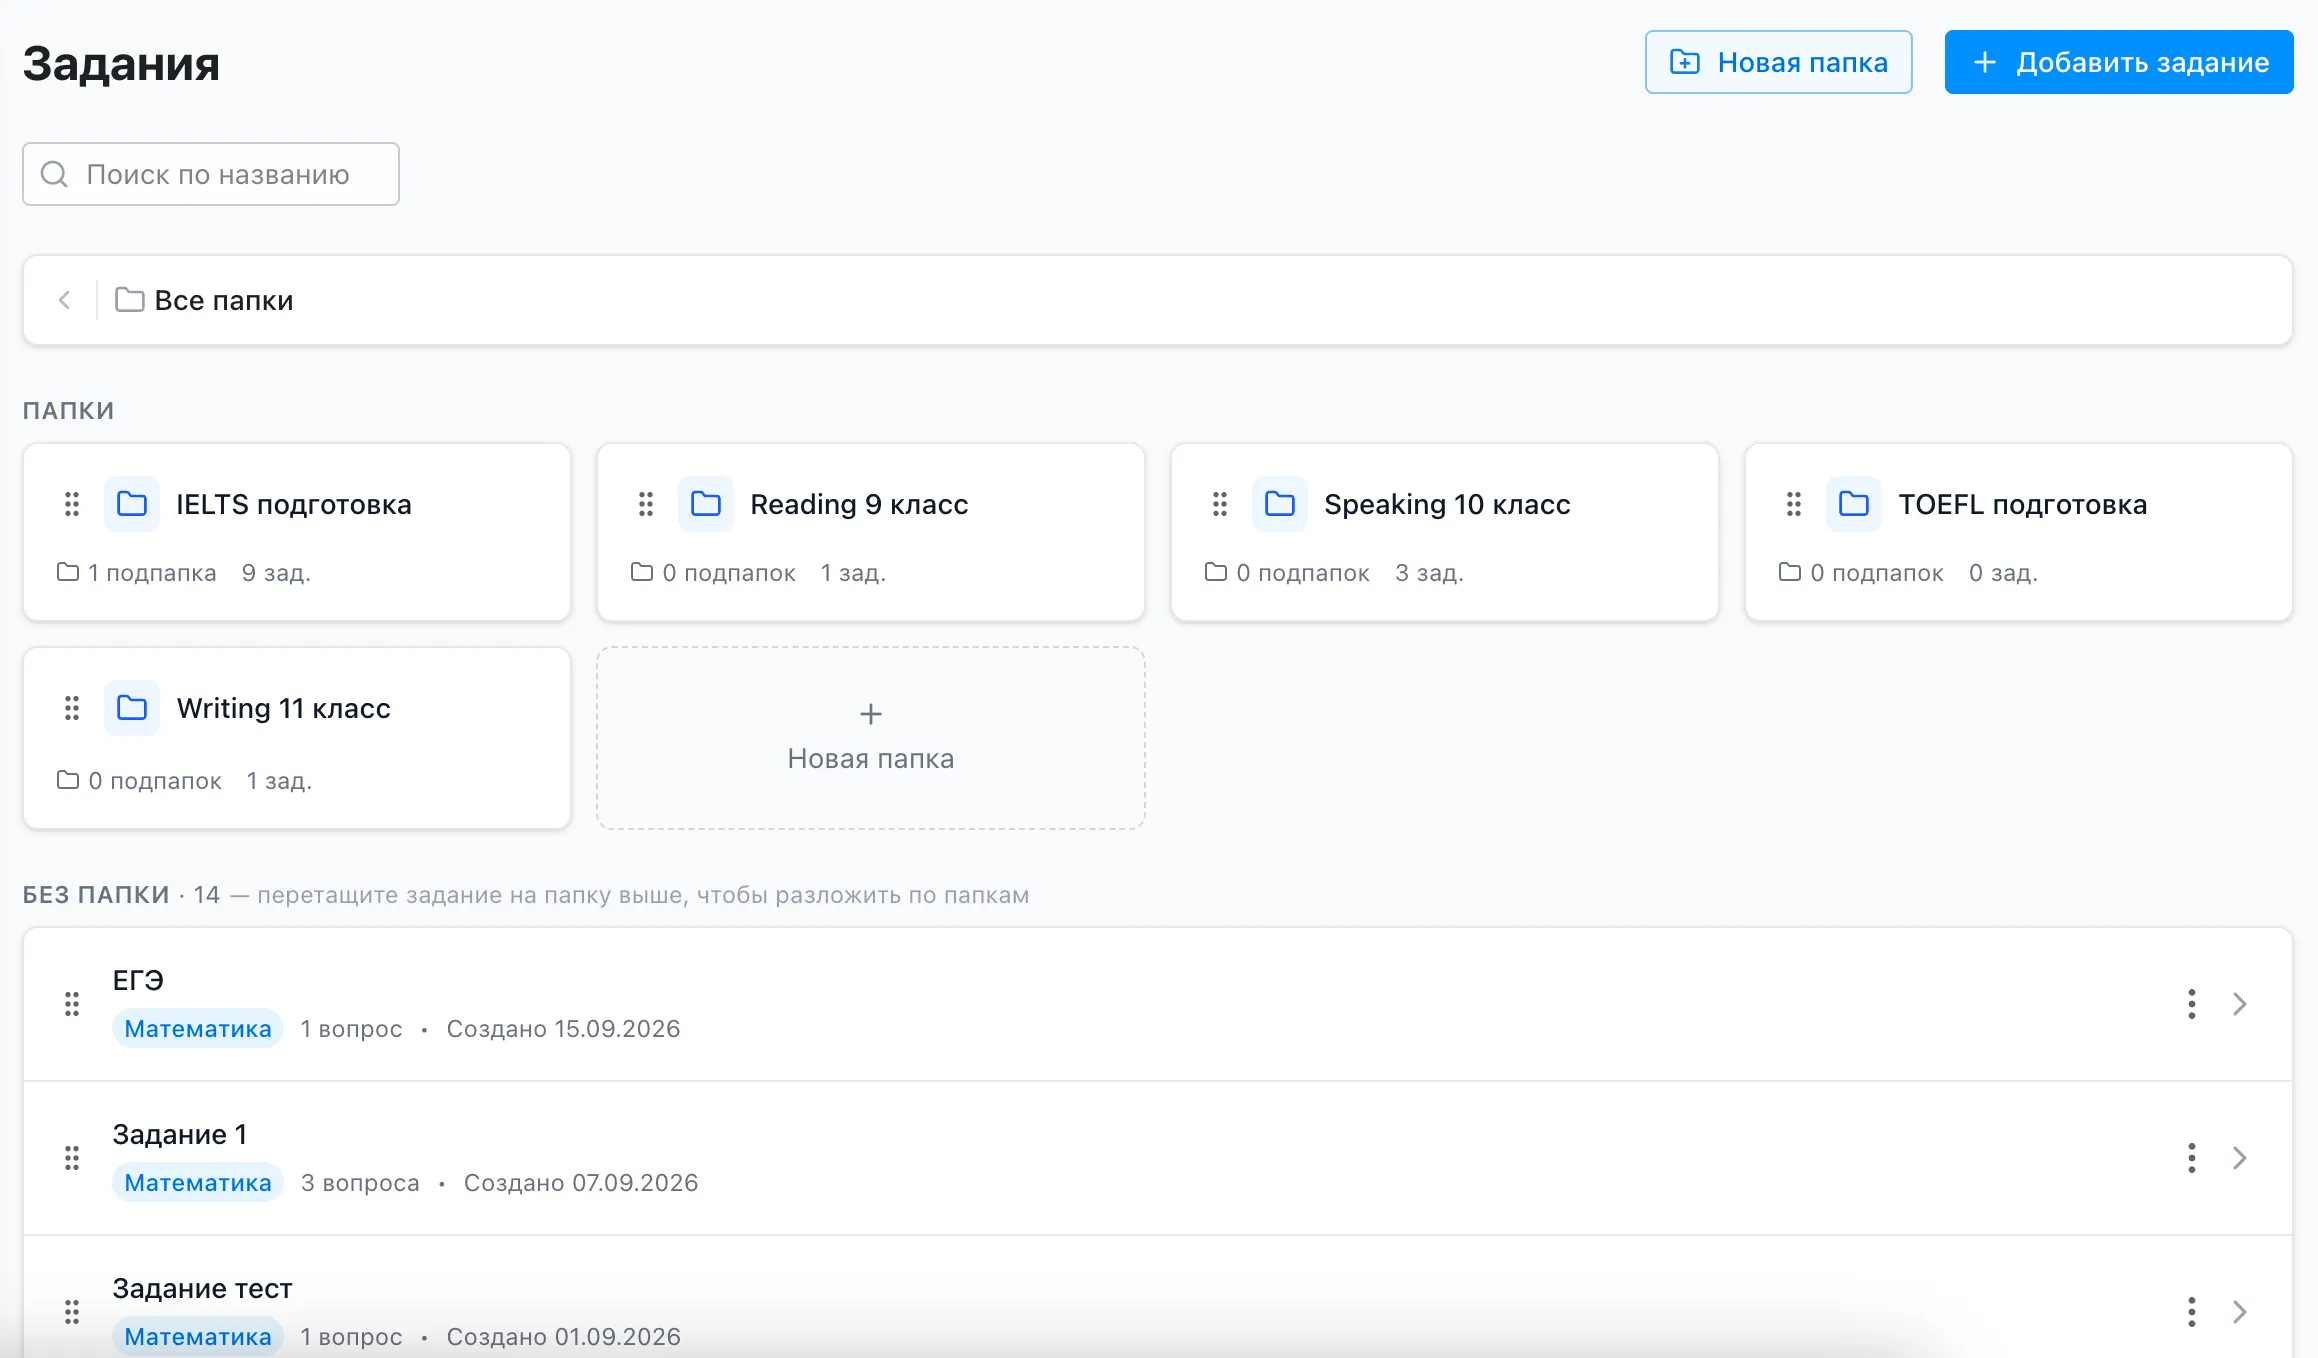The image size is (2318, 1358).
Task: Open the three-dot menu for Задание 1
Action: (x=2192, y=1158)
